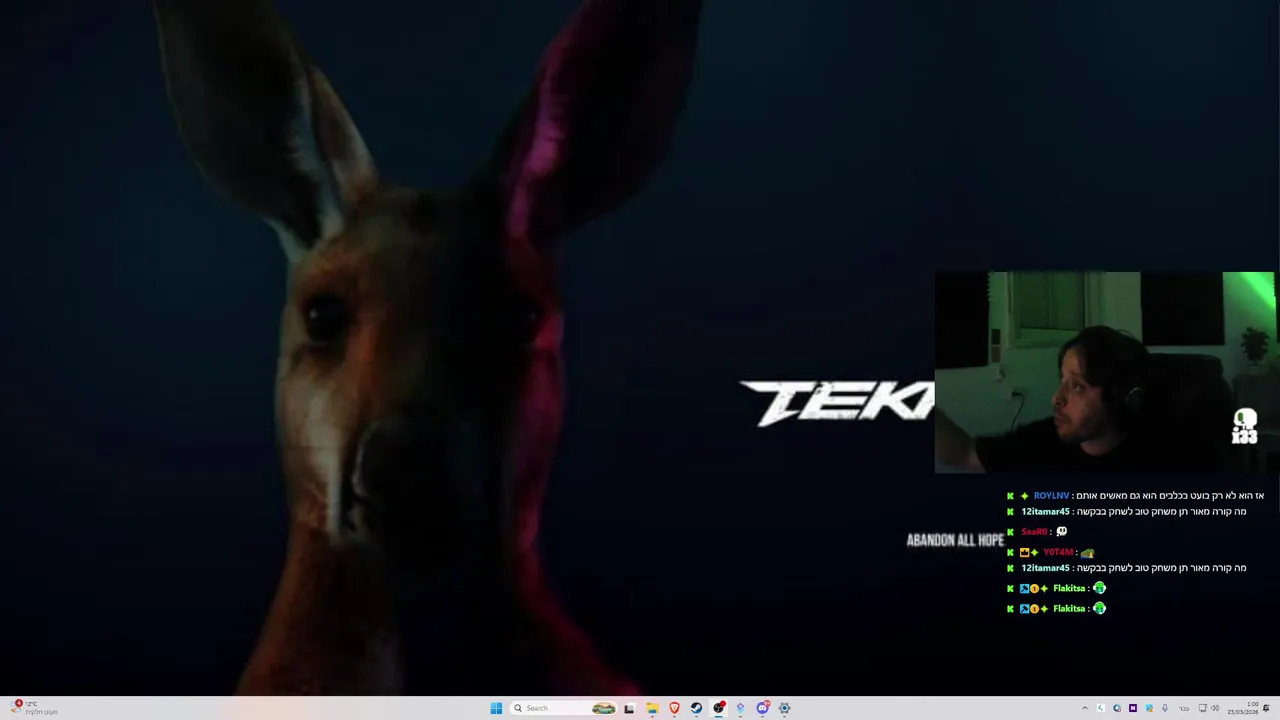Open File Explorer from the taskbar
The width and height of the screenshot is (1280, 720).
[x=652, y=708]
